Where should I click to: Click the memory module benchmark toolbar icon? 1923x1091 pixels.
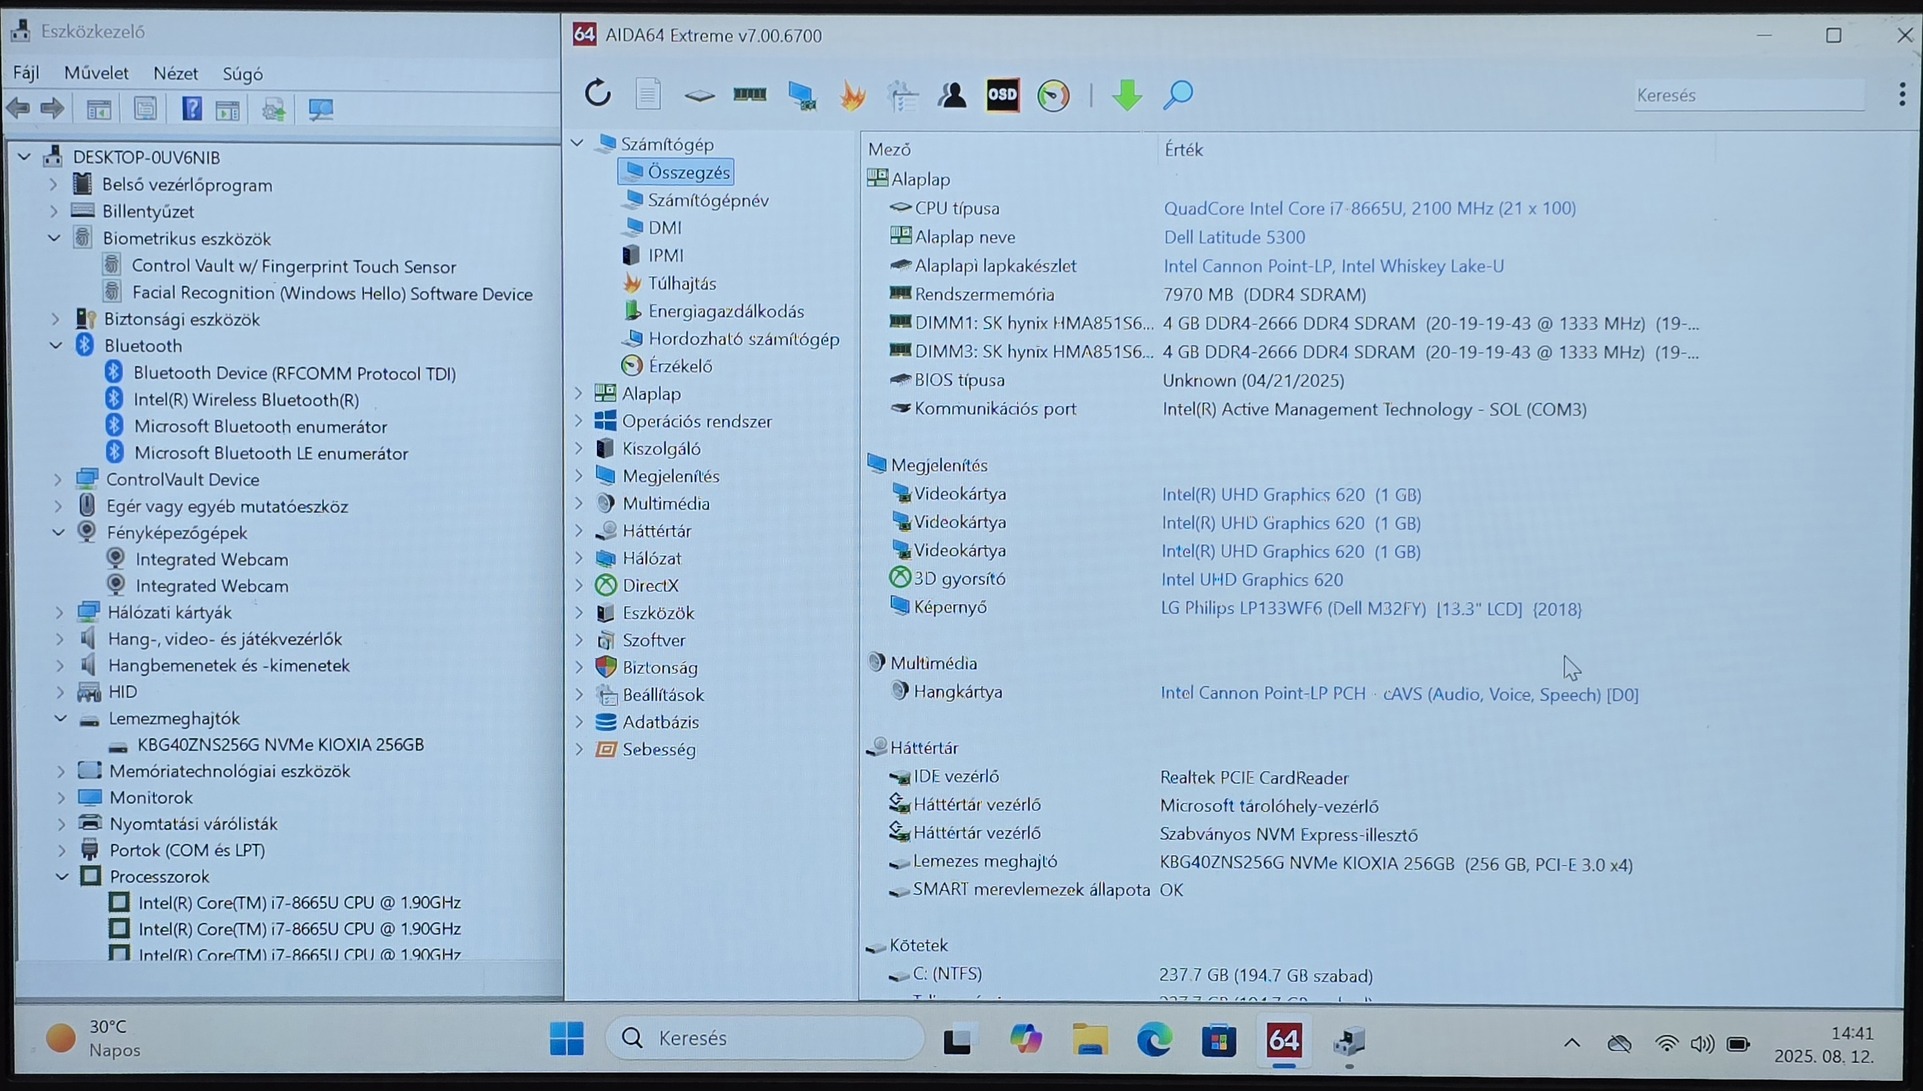point(749,94)
